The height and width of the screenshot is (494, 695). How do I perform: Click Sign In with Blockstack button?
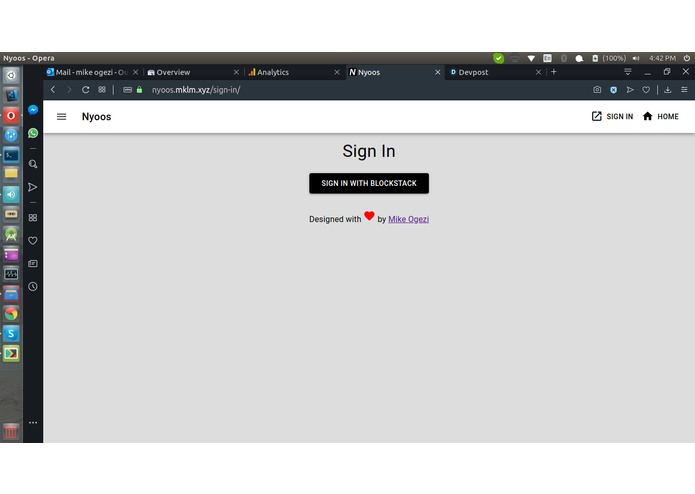[369, 183]
